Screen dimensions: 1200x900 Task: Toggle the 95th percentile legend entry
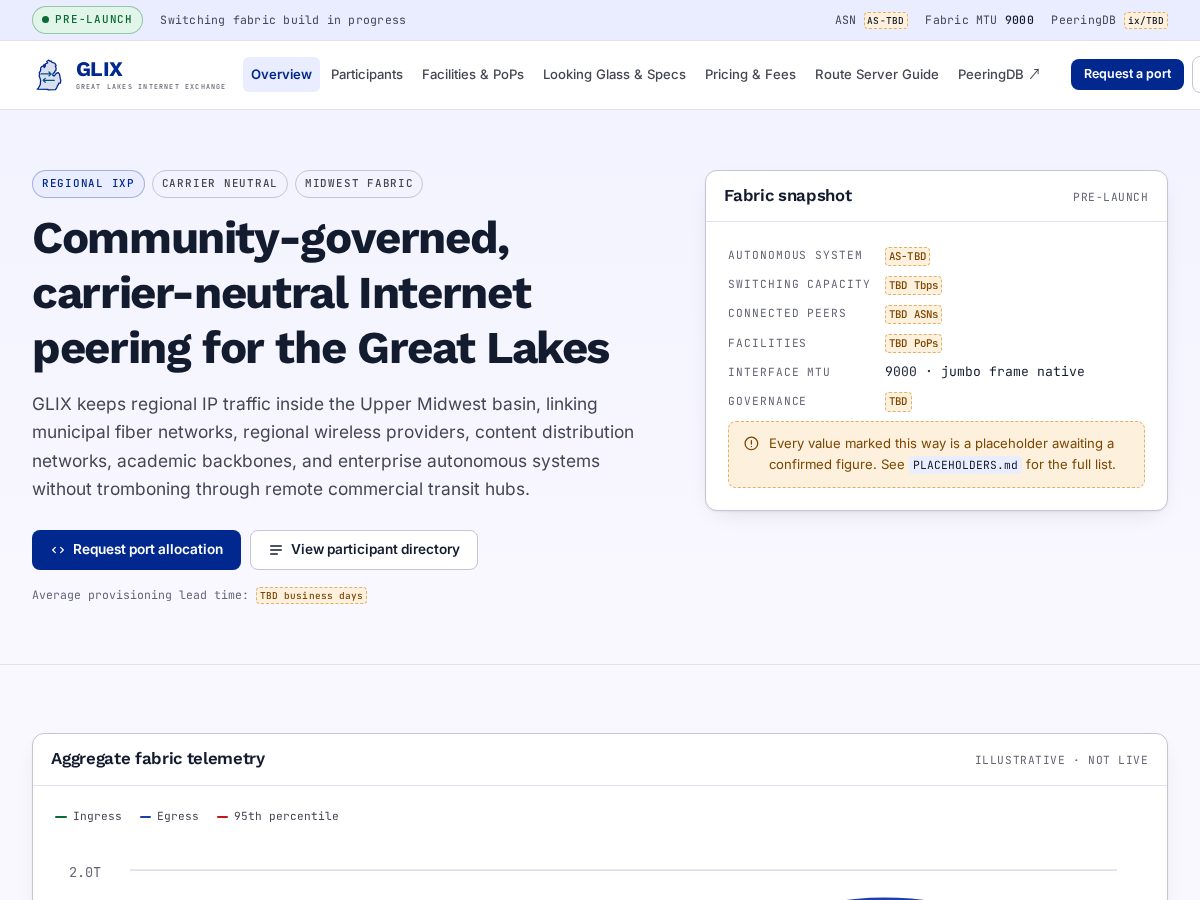278,816
